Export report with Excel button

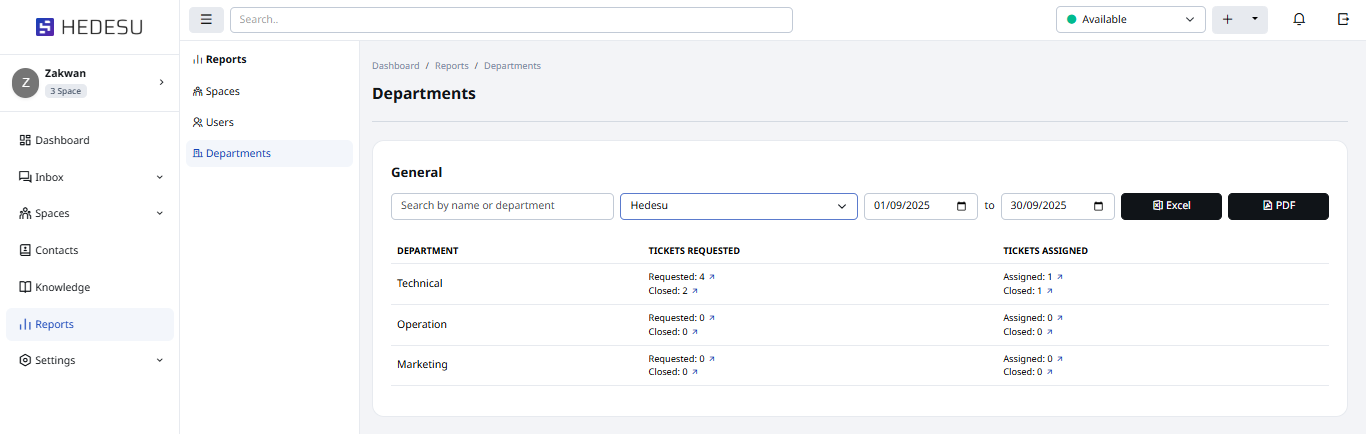[1171, 206]
